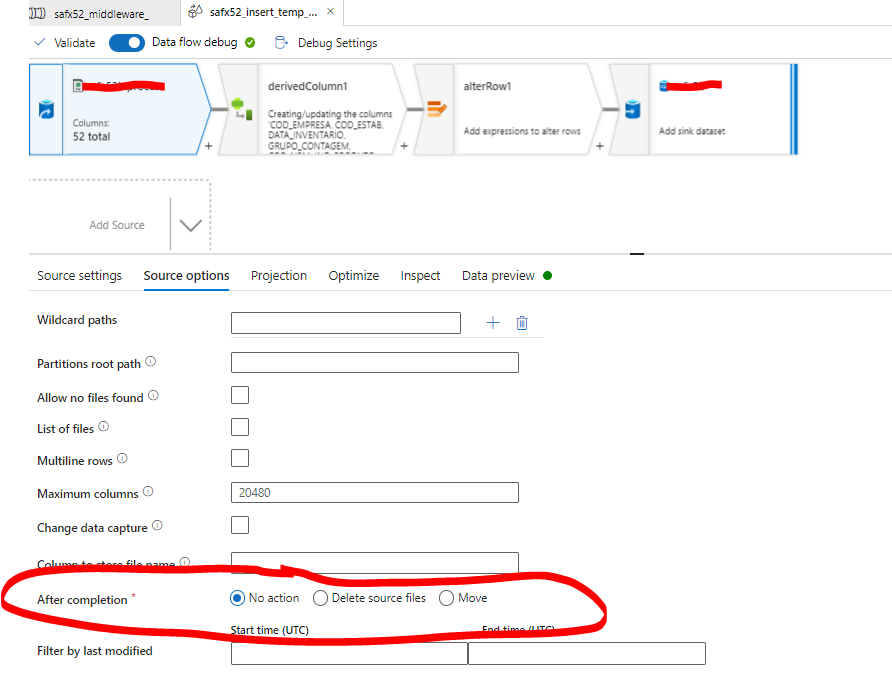Show info for Multiline rows
Image resolution: width=892 pixels, height=679 pixels.
point(122,458)
